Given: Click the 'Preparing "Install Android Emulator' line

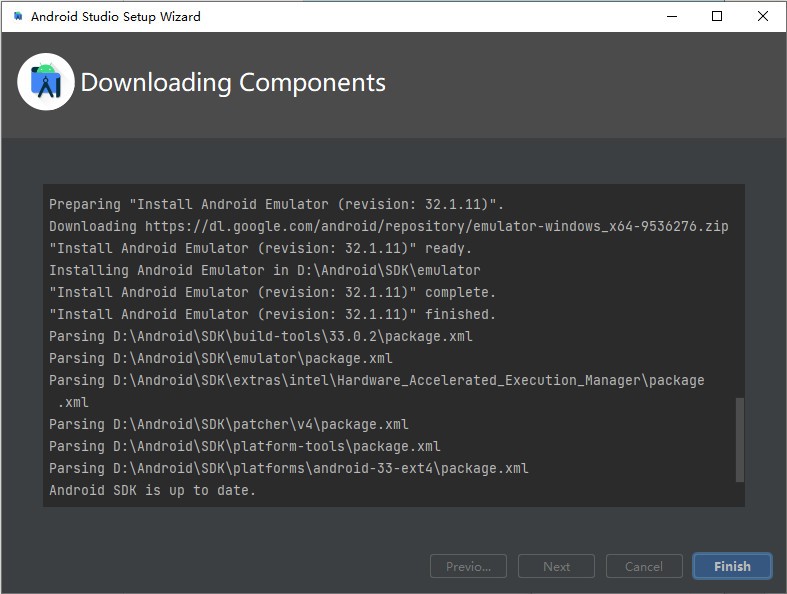Looking at the screenshot, I should (276, 204).
